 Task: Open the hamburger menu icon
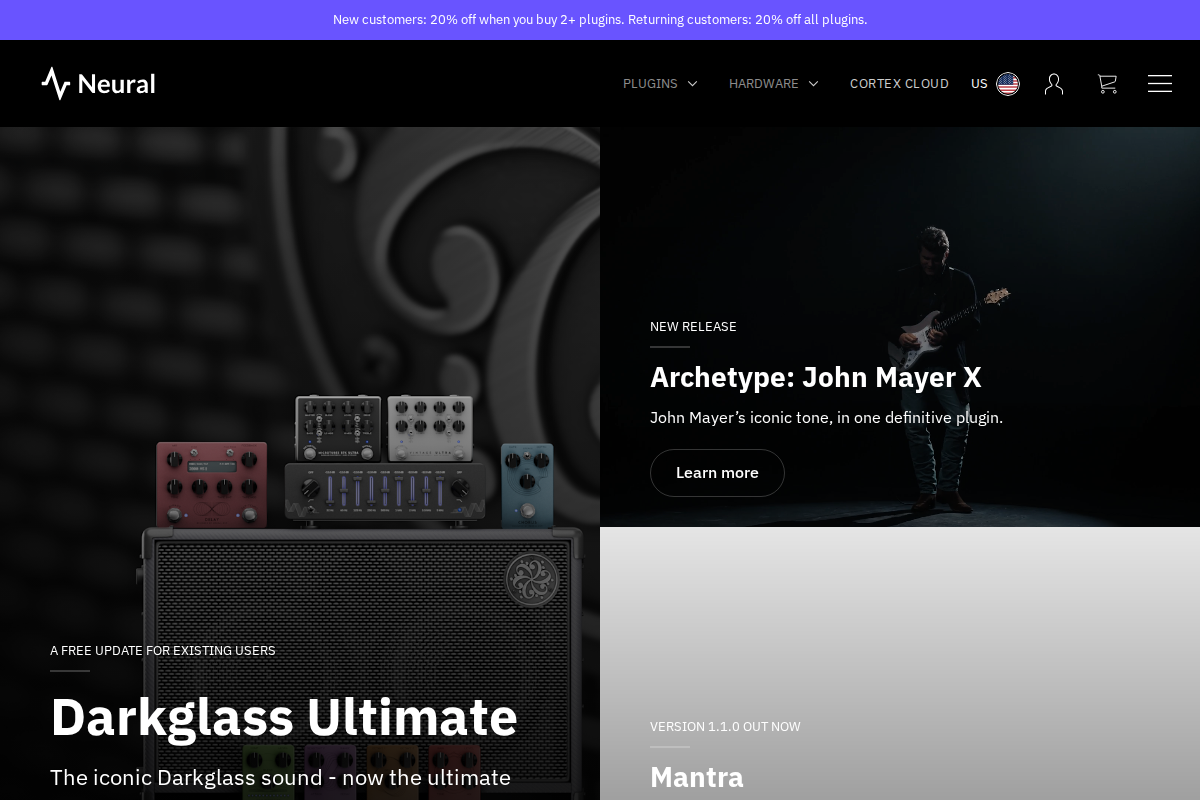[1160, 84]
